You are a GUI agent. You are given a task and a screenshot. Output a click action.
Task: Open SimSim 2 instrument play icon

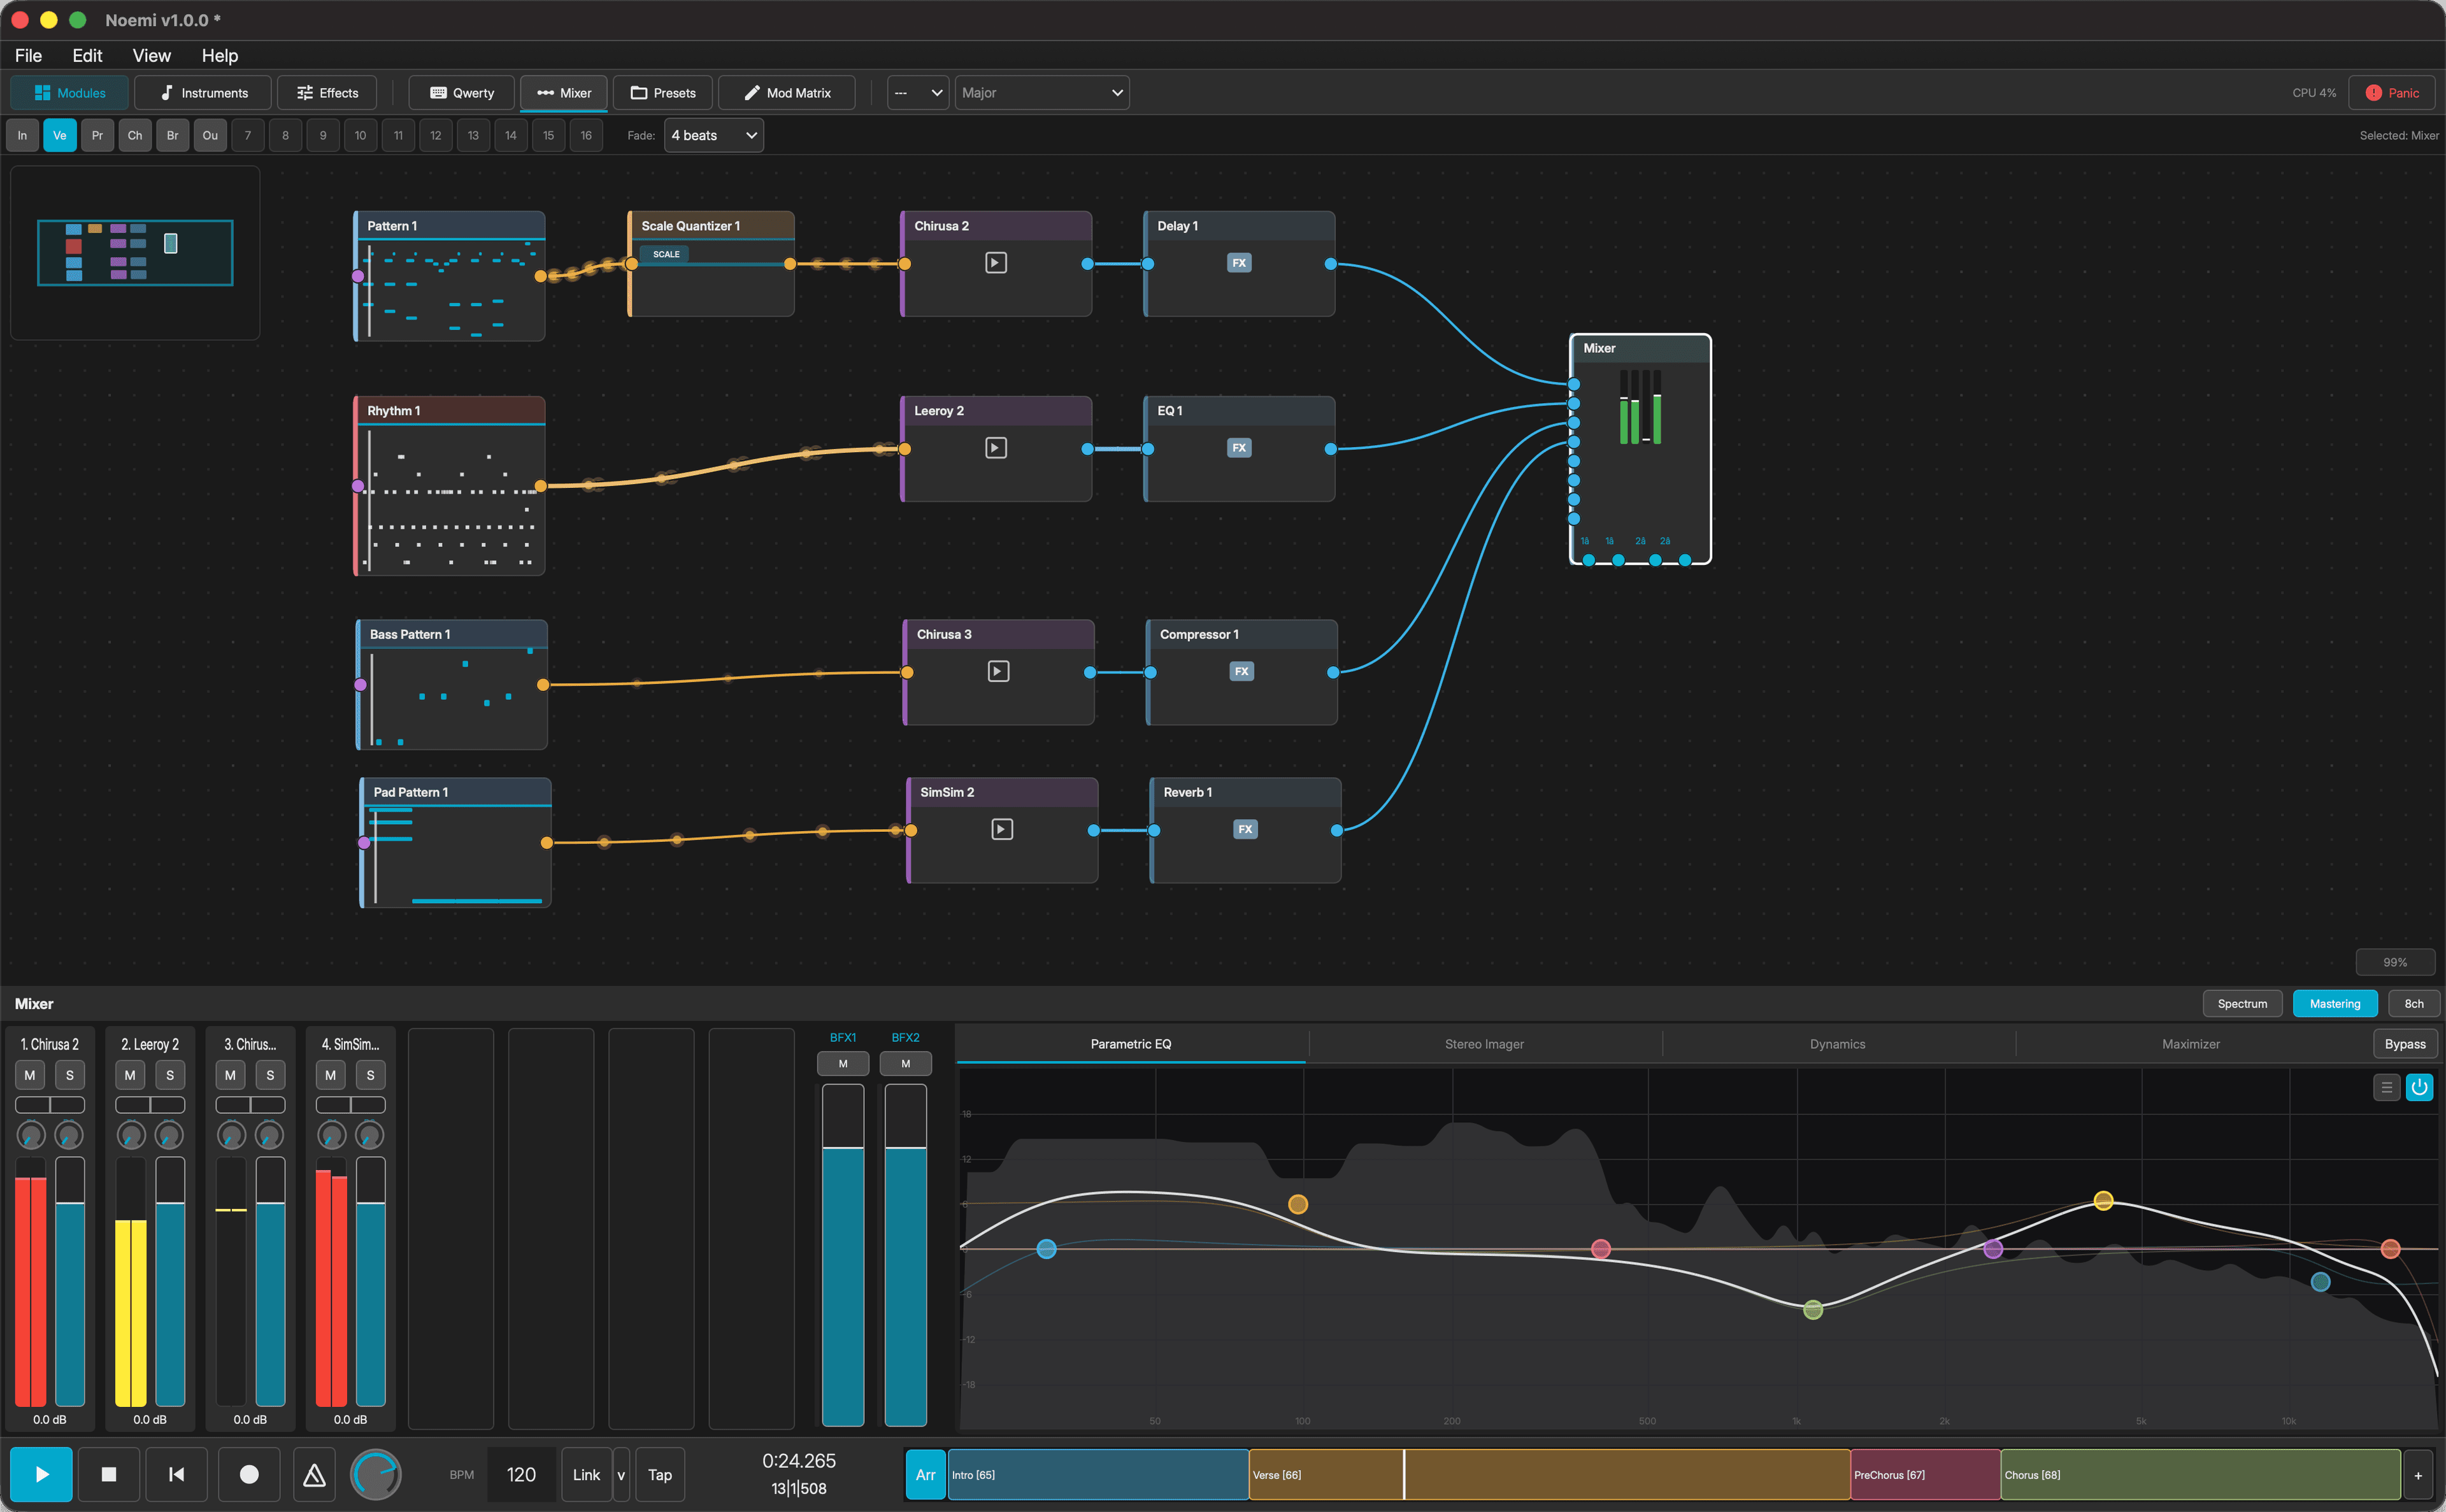coord(1001,829)
